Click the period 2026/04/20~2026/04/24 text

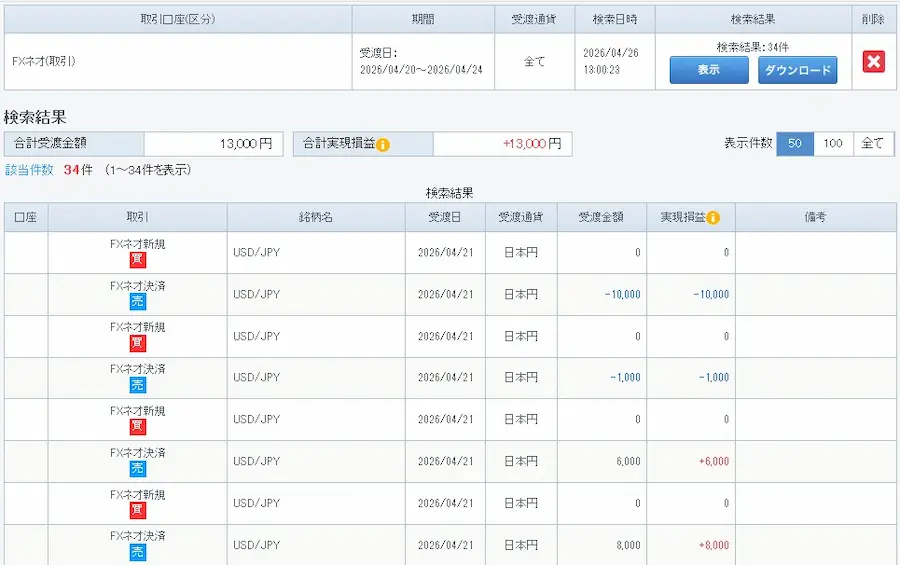coord(421,70)
